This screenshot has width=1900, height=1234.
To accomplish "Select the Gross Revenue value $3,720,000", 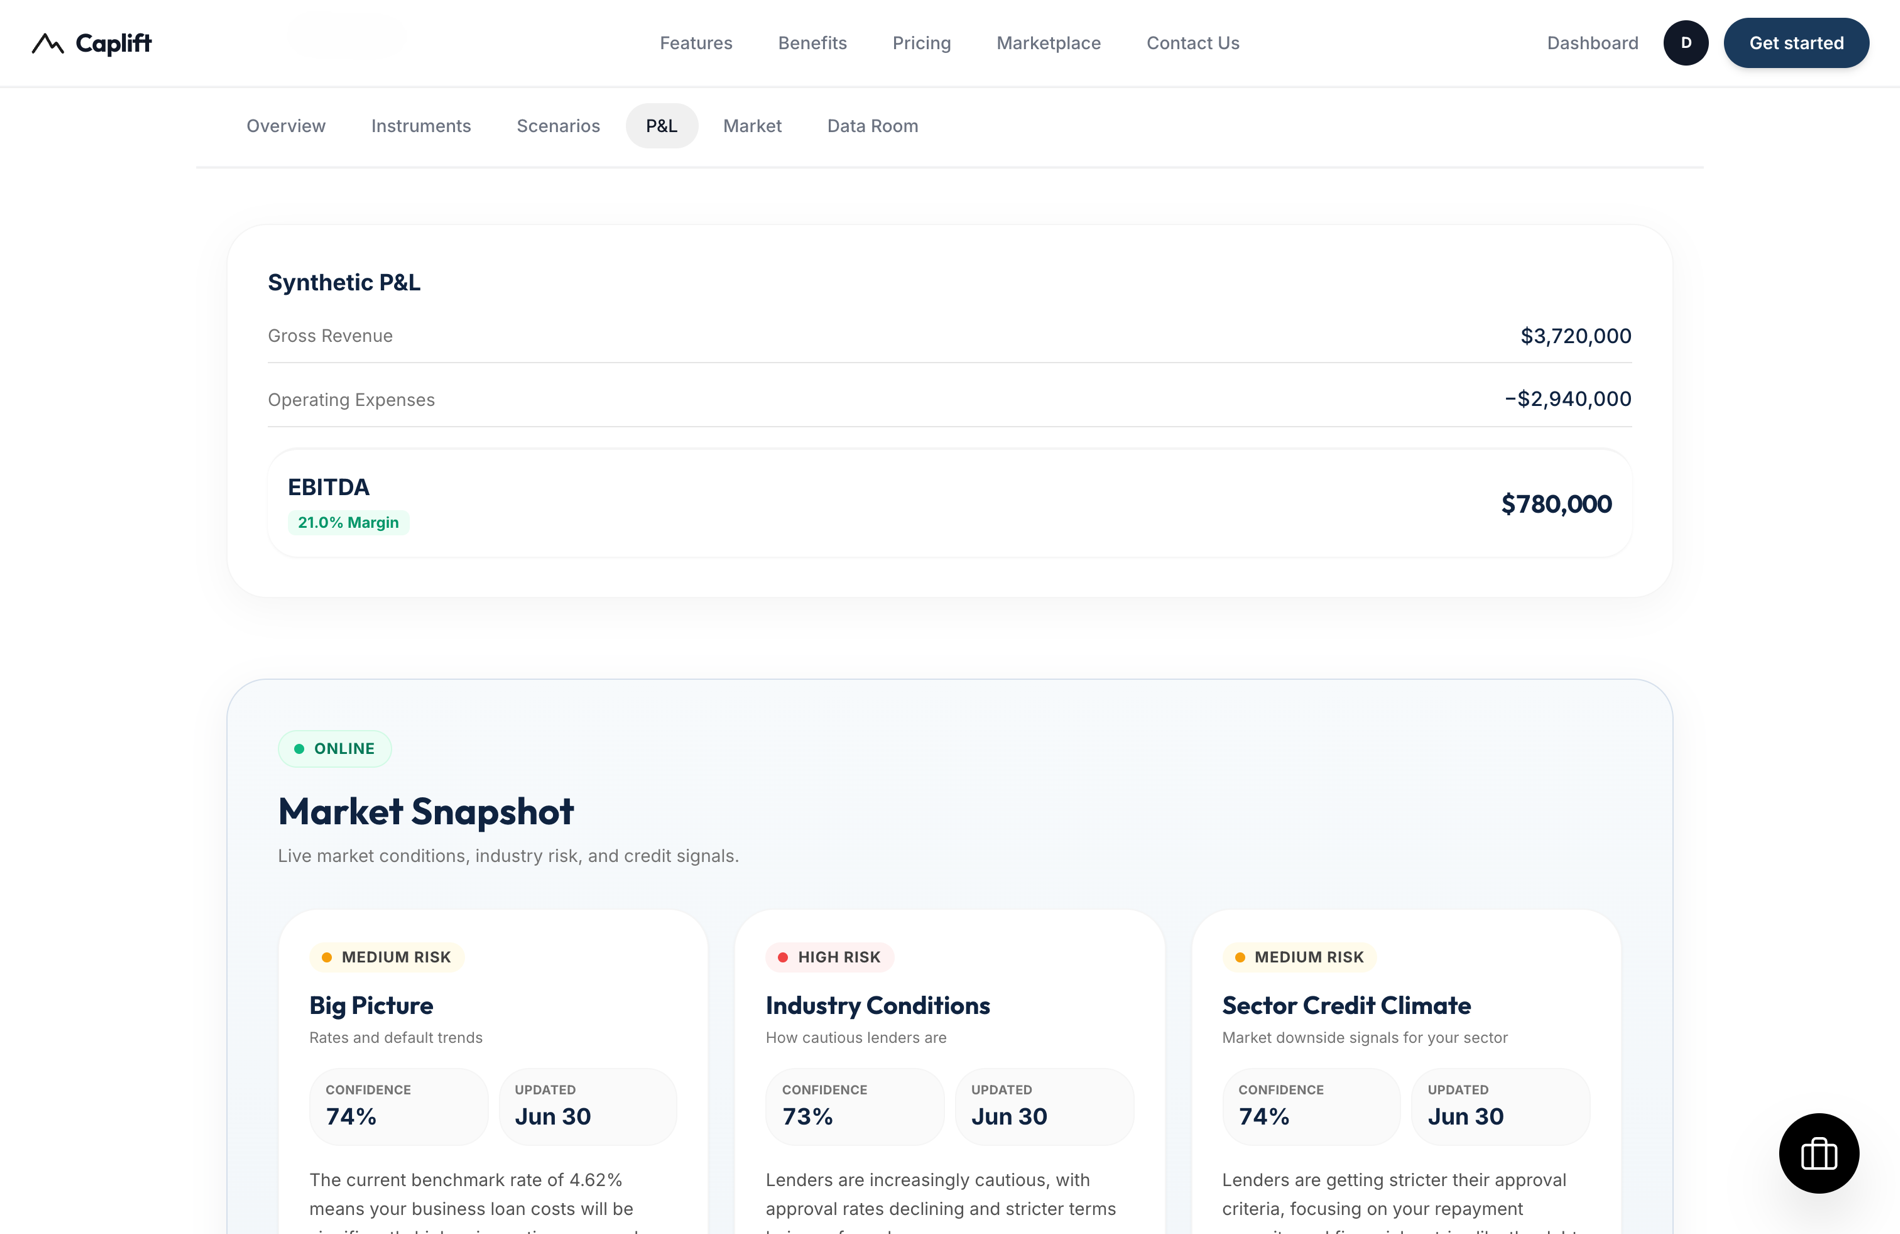I will click(1575, 336).
